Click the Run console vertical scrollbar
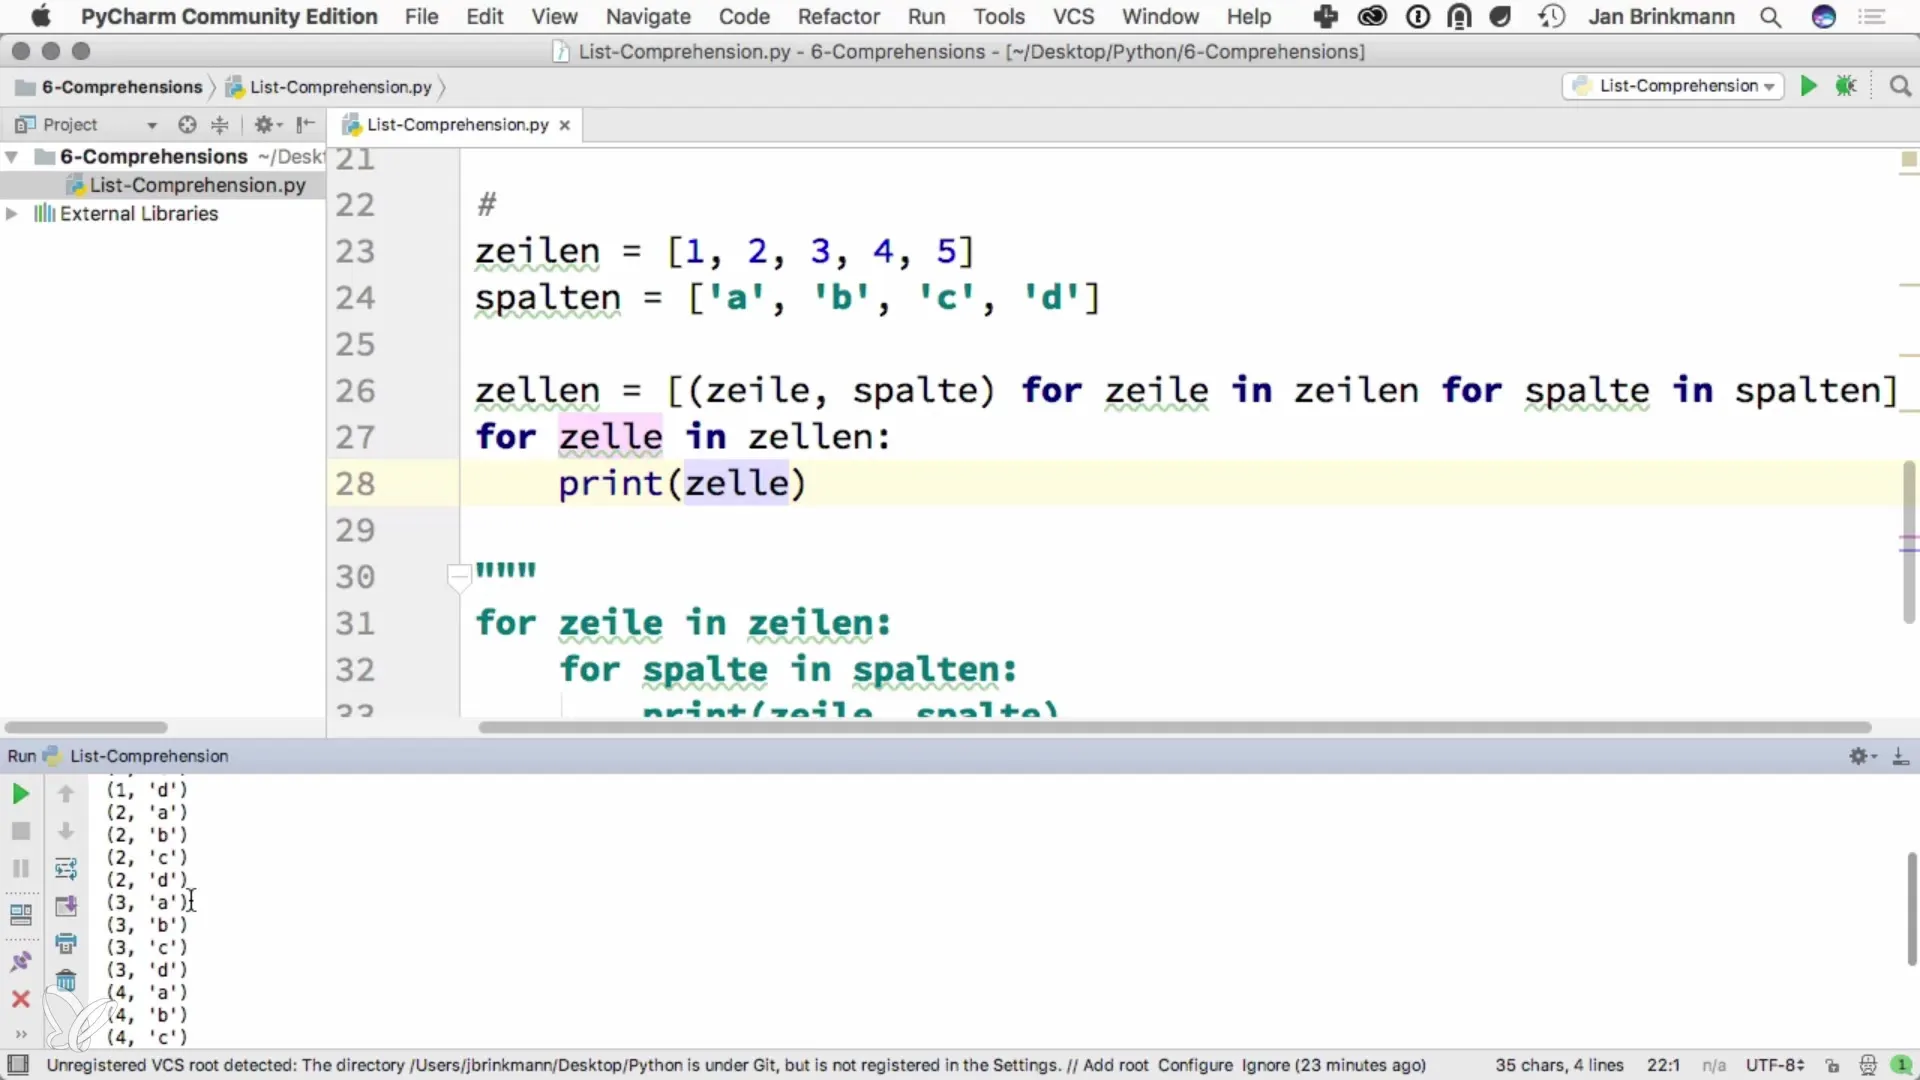Screen dimensions: 1920x1080 coord(1911,908)
